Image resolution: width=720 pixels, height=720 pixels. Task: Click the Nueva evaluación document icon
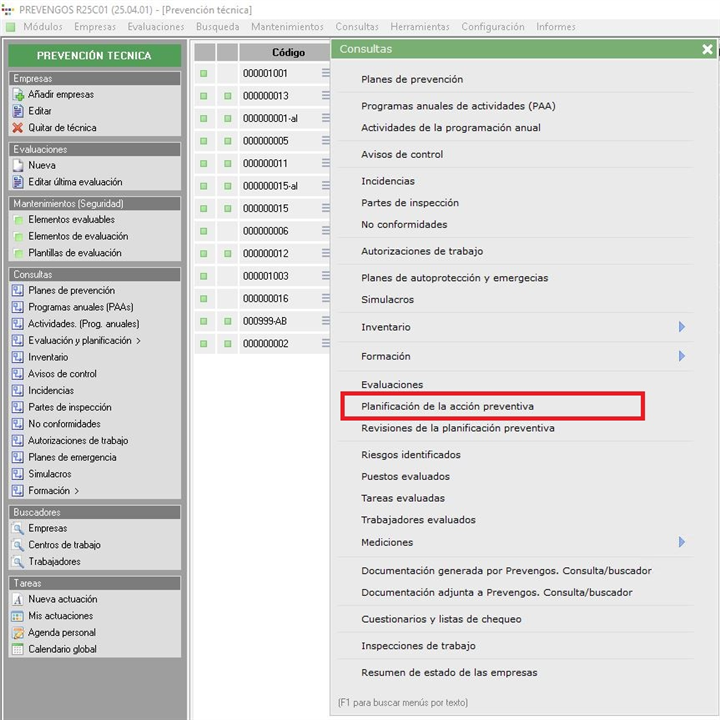[18, 166]
